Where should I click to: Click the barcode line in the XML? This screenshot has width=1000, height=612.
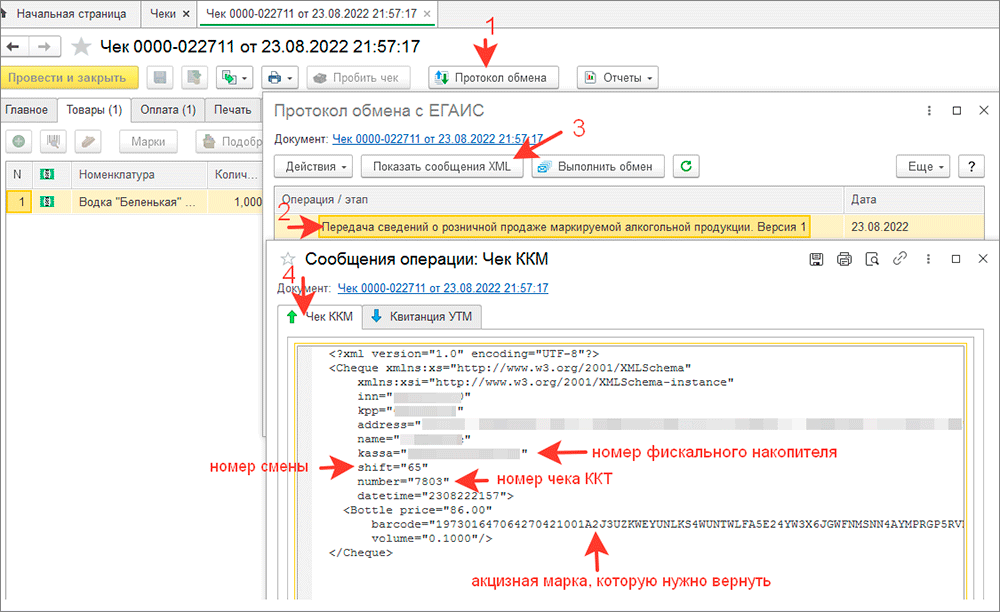click(x=667, y=524)
